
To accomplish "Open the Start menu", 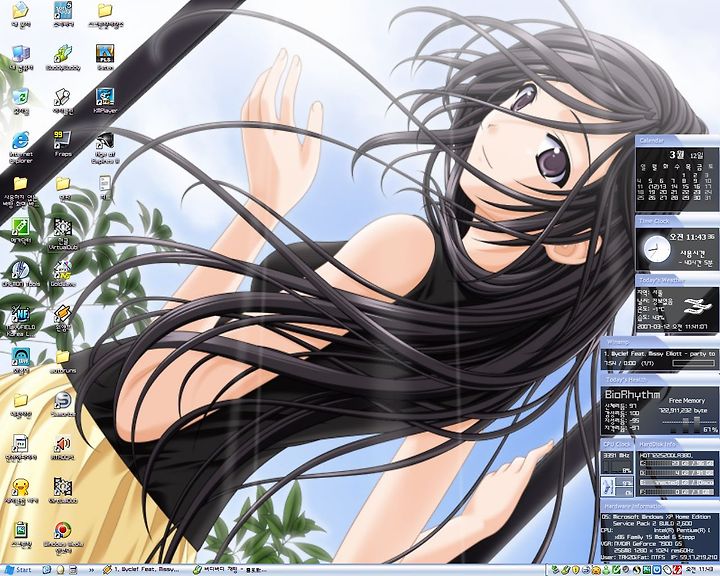I will point(18,570).
